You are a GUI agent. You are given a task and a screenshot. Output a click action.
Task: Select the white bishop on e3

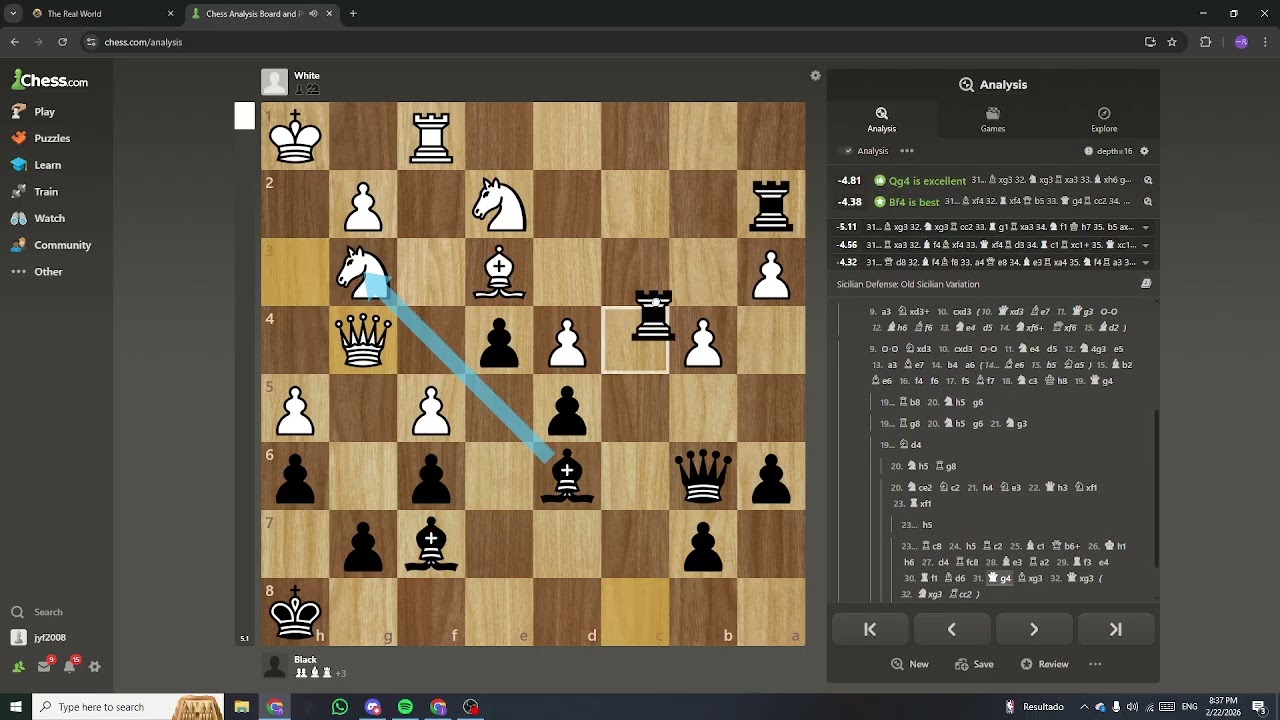tap(499, 272)
